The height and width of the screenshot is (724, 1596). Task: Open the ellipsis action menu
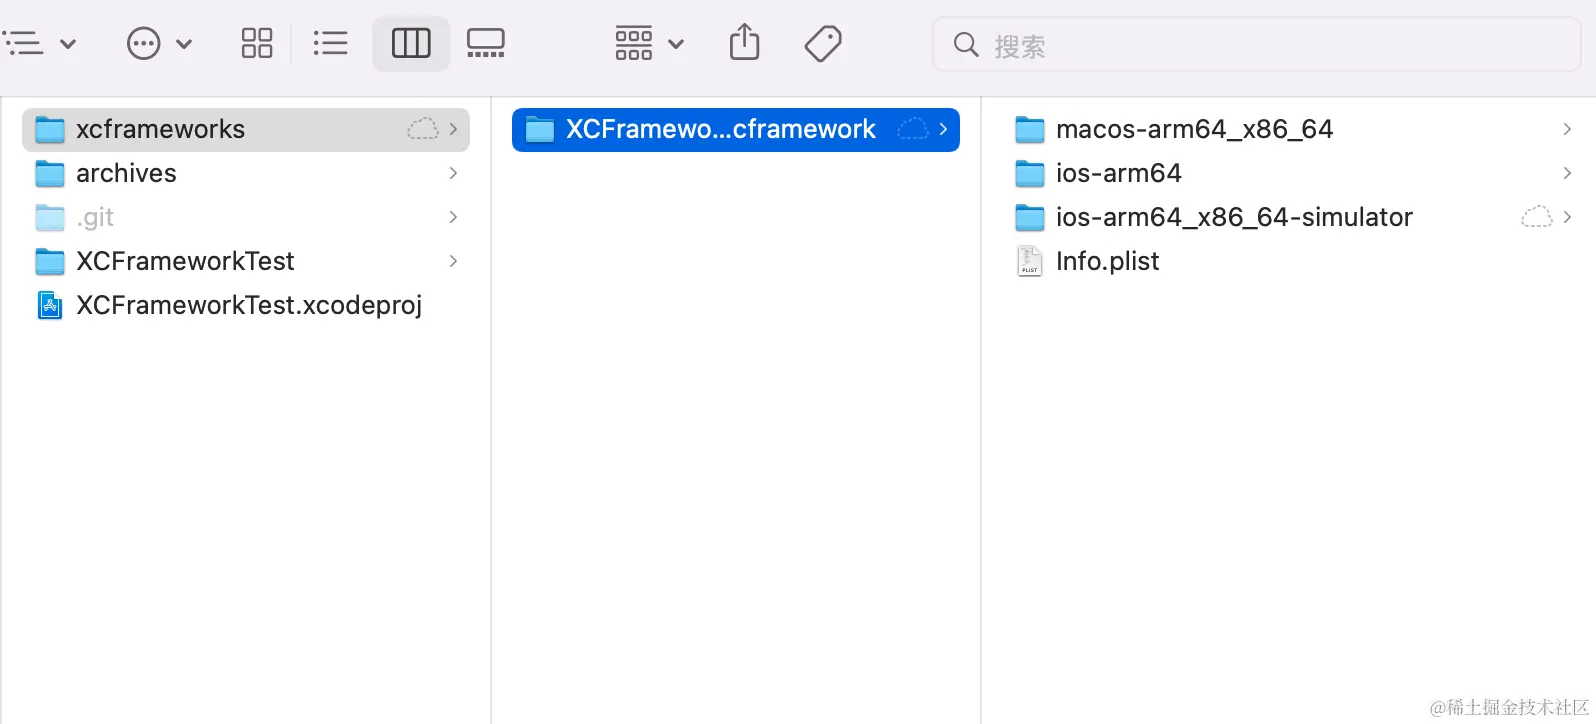coord(159,44)
